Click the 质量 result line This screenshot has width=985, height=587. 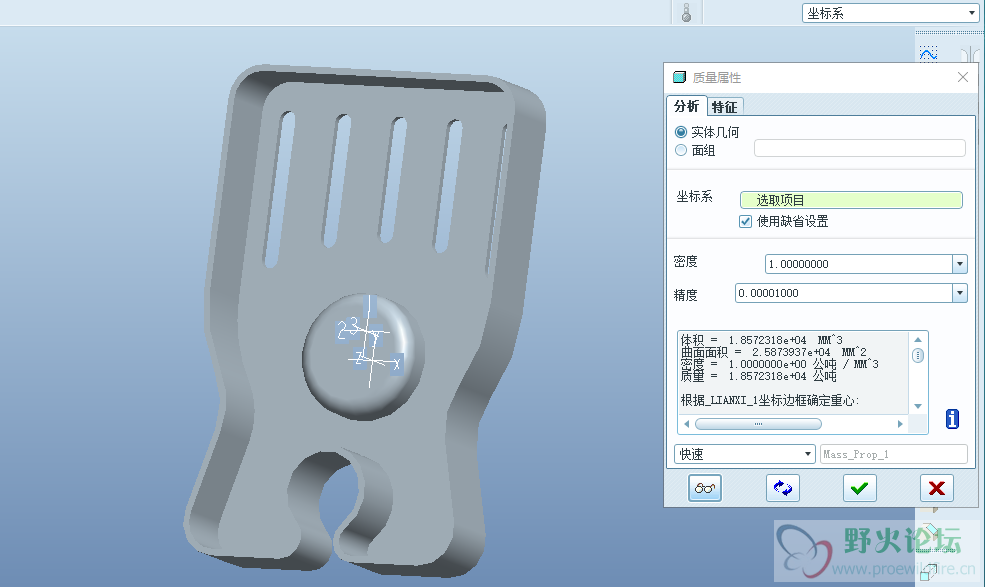tap(758, 376)
